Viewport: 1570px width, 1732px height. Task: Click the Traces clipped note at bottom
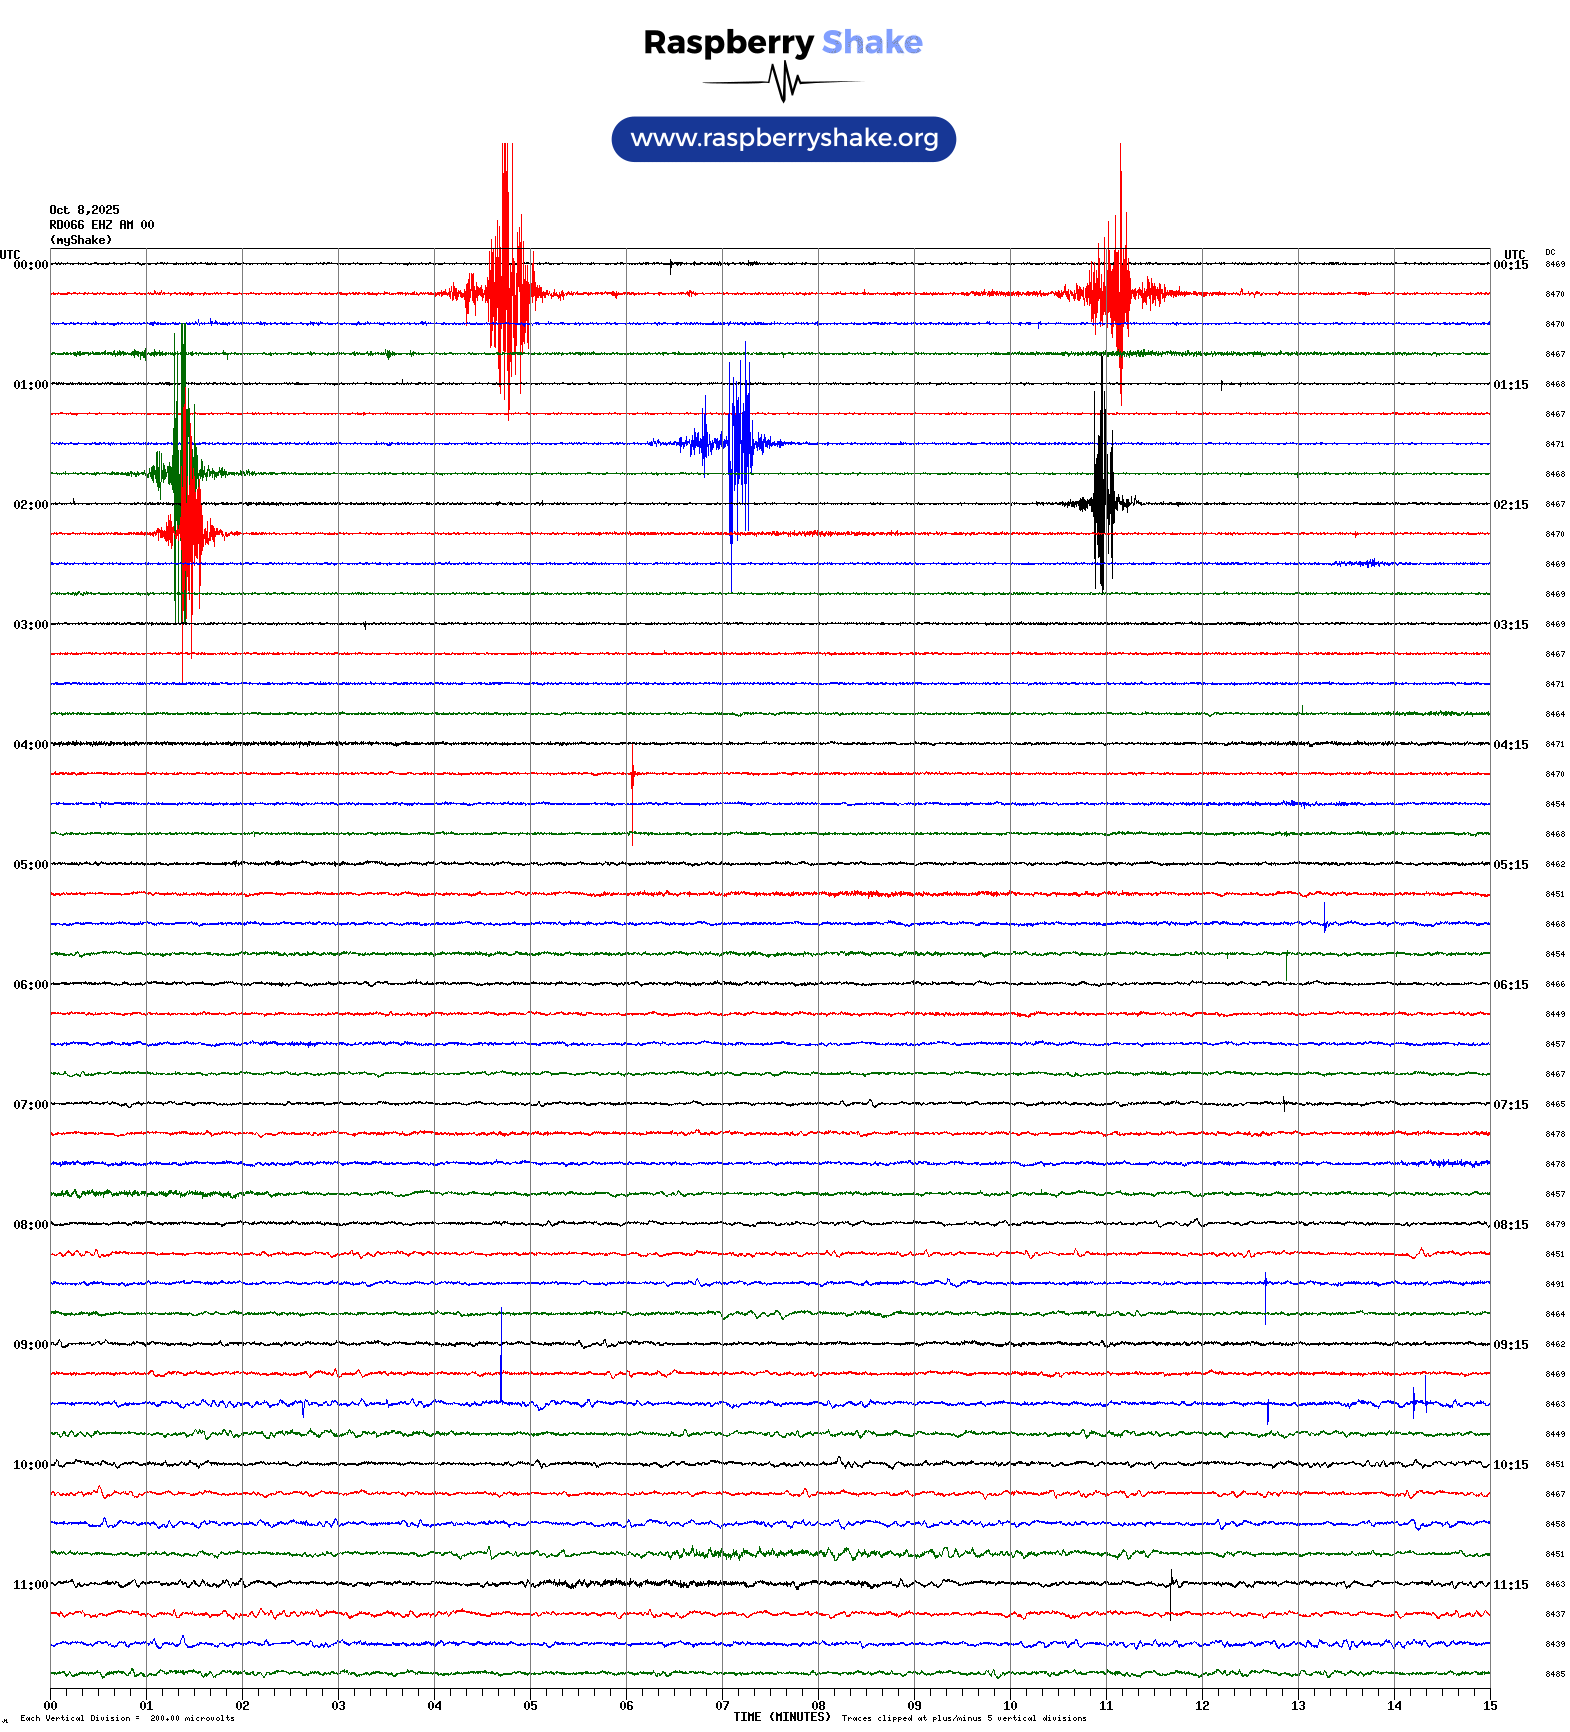click(x=963, y=1719)
